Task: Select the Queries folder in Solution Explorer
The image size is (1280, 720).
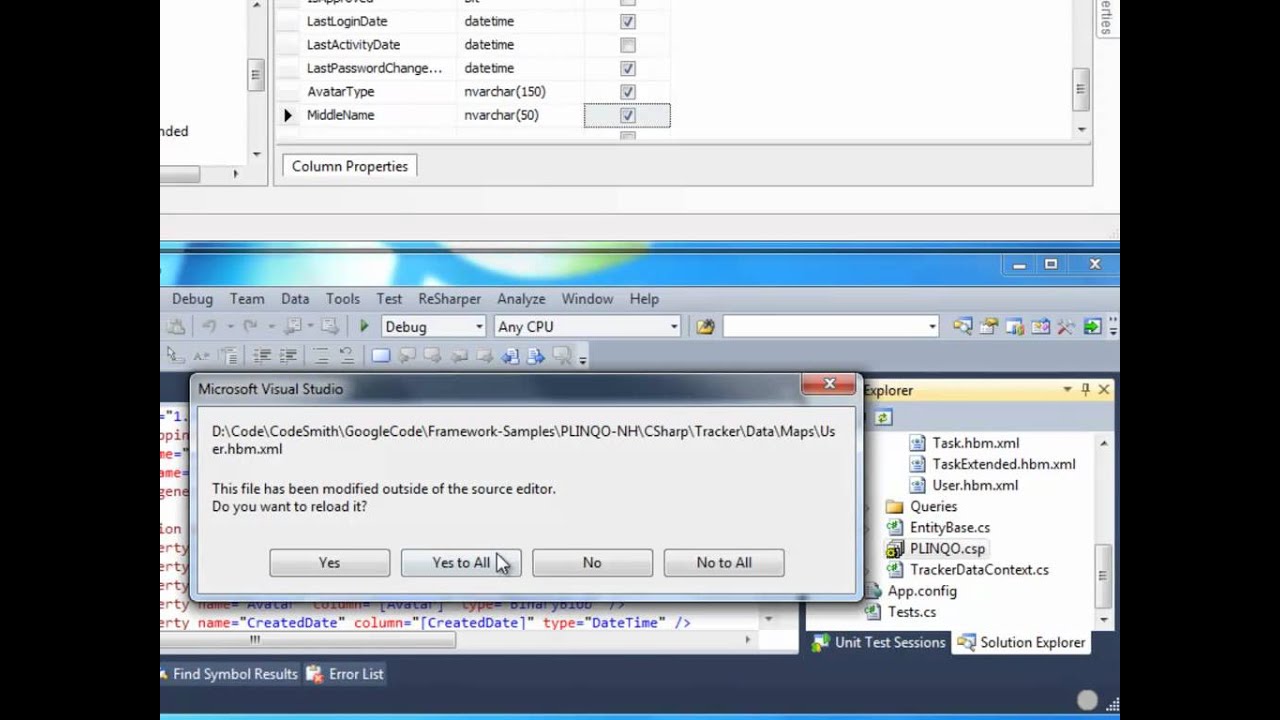Action: 933,507
